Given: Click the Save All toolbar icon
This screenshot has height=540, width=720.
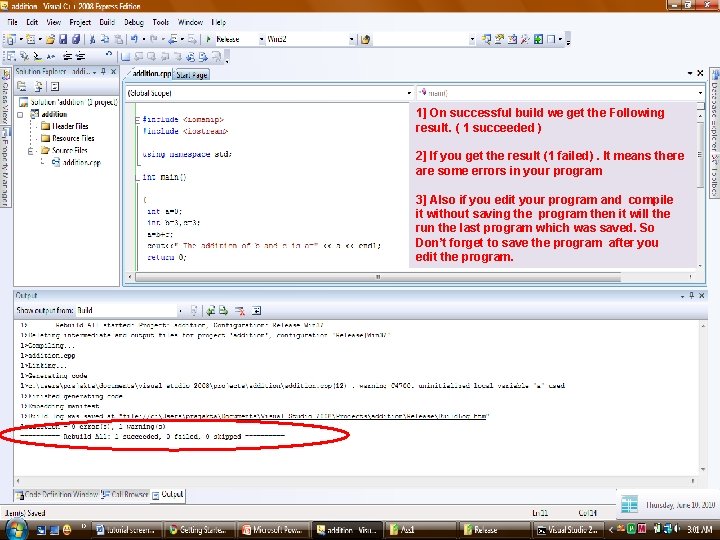Looking at the screenshot, I should pyautogui.click(x=76, y=39).
